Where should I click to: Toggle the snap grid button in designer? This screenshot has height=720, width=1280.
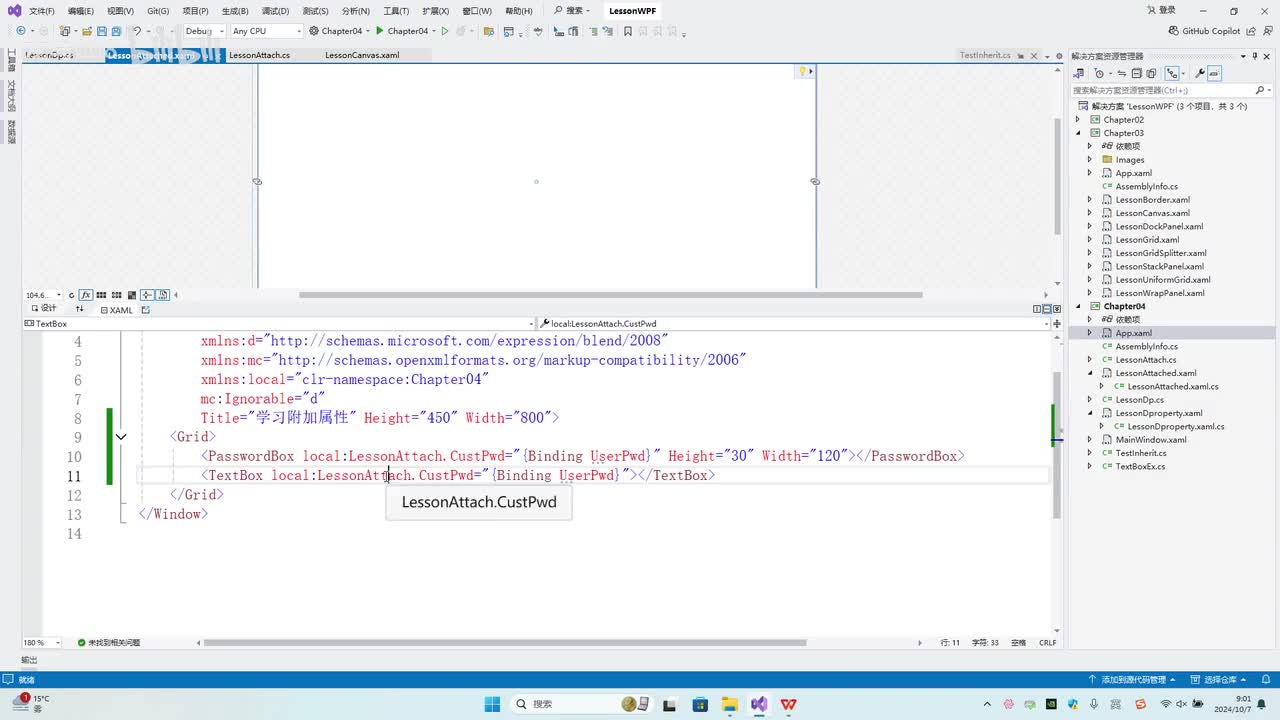101,295
